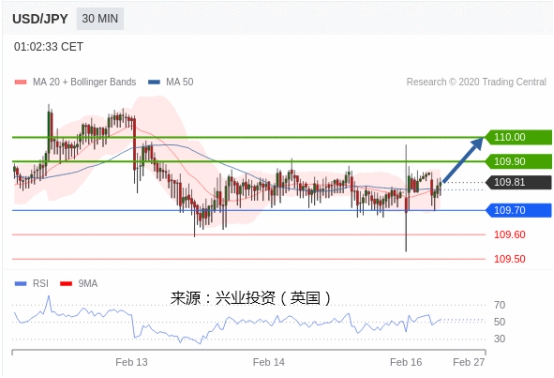Click the 109.90 resistance price tag
Screen dimensions: 554x378
coord(519,161)
